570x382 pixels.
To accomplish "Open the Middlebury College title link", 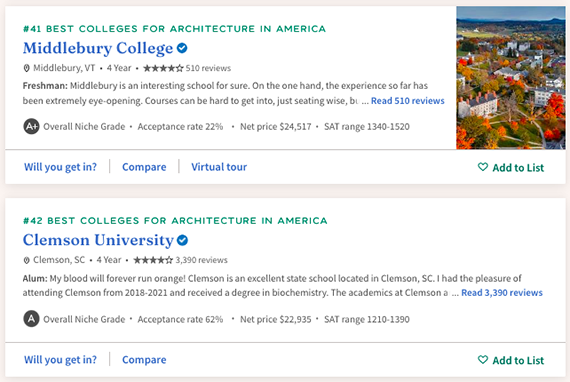I will 98,48.
